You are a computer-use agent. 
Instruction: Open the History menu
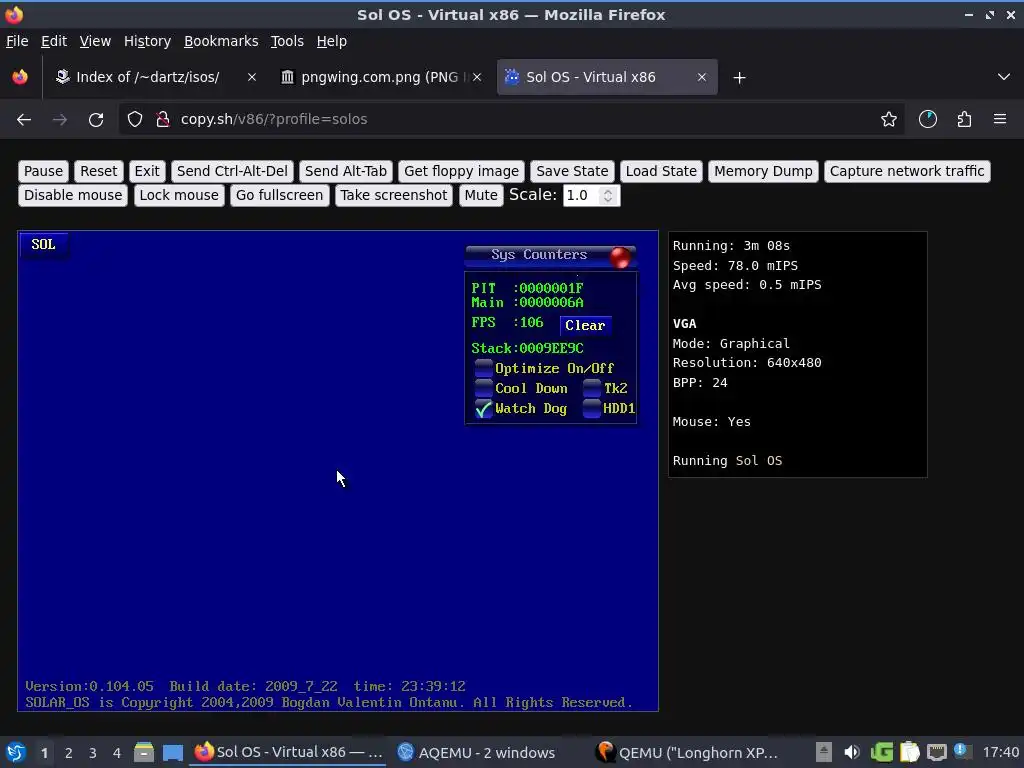click(x=147, y=41)
